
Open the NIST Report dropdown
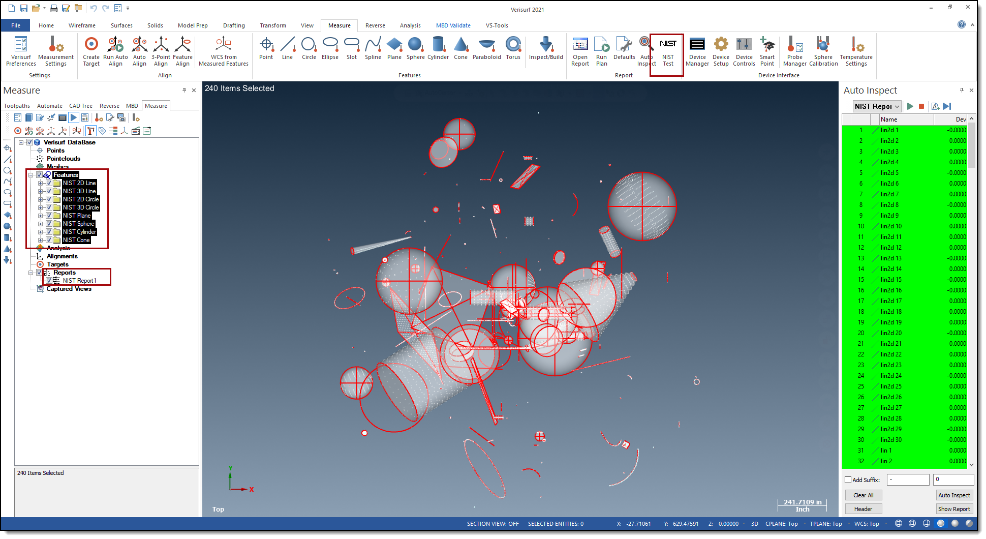[x=877, y=106]
